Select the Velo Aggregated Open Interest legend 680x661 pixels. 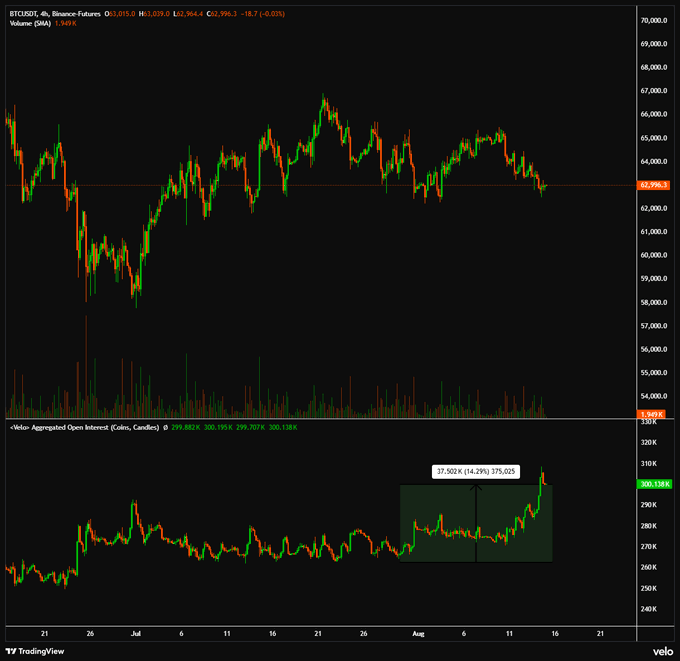point(85,428)
